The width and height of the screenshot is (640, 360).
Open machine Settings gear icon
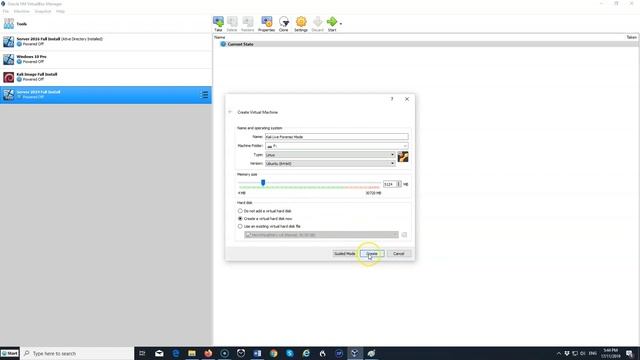tap(301, 24)
